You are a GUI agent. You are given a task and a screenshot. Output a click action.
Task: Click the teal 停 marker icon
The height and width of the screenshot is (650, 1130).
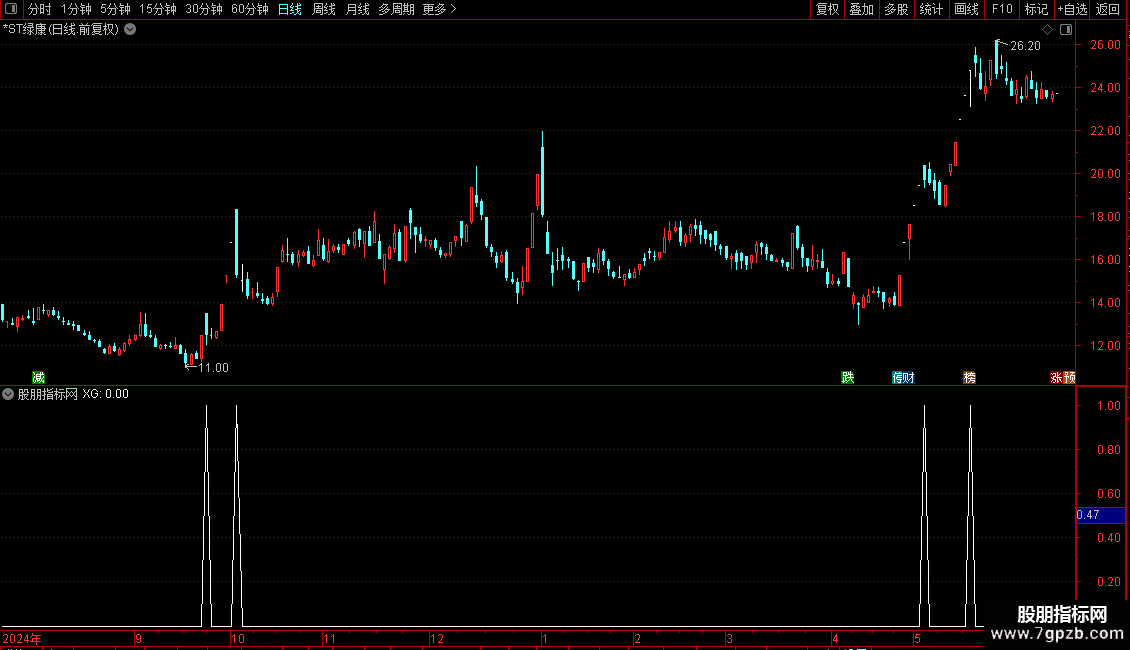click(x=898, y=378)
